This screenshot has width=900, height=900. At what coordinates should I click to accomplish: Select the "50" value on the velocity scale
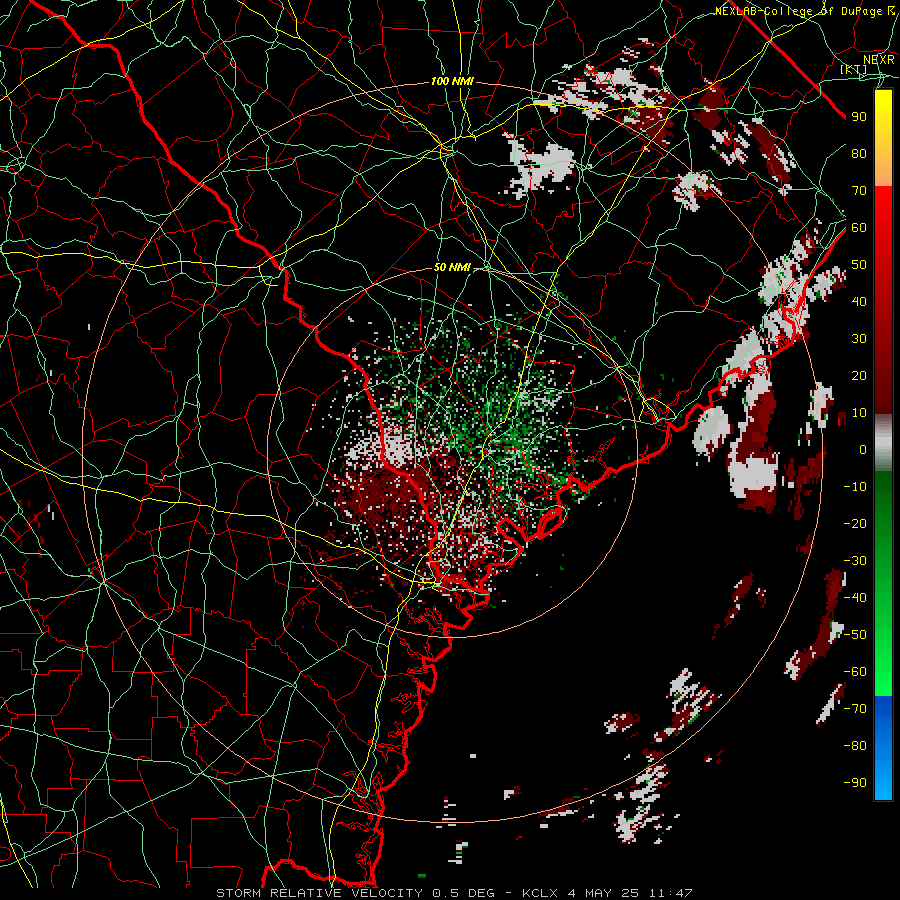click(x=859, y=265)
